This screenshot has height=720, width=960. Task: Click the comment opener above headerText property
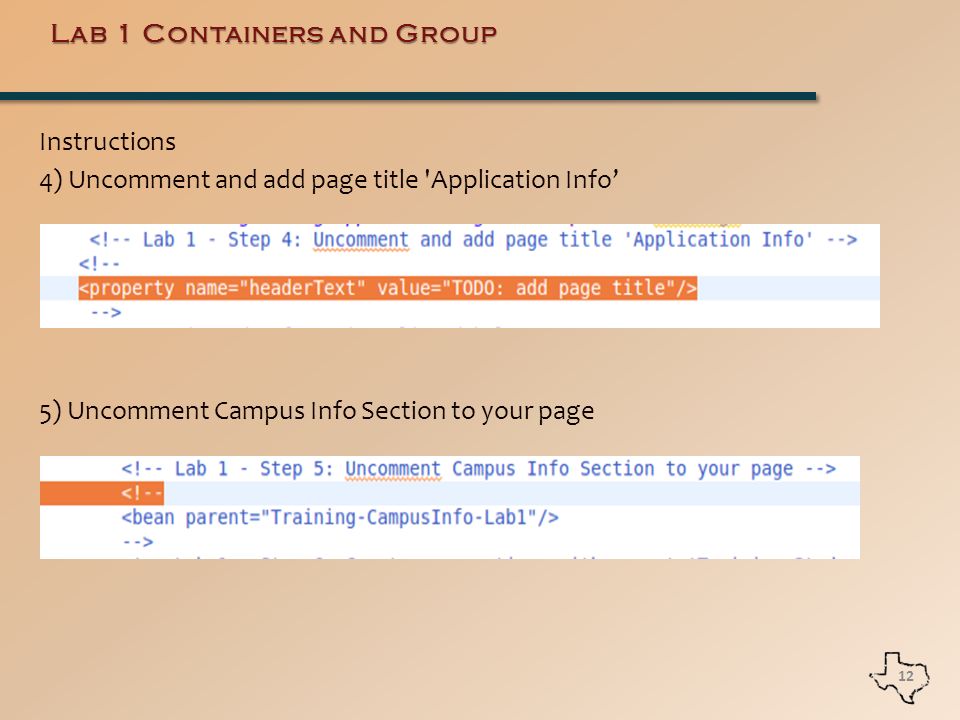[x=99, y=264]
